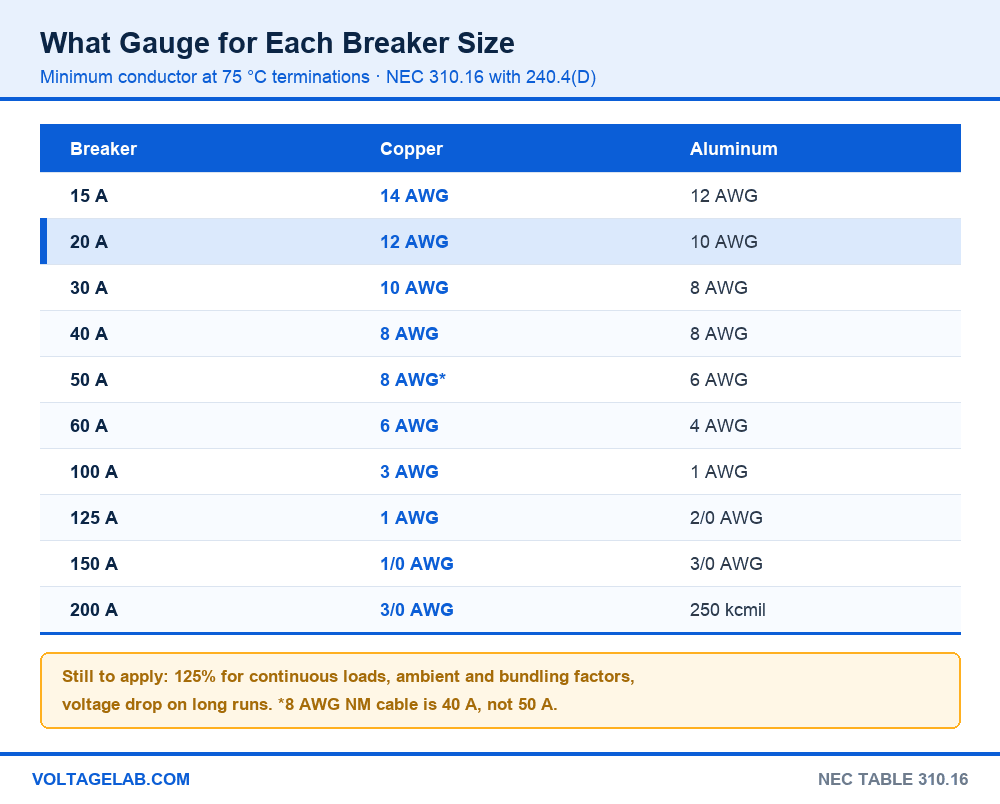Click the highlighted 20 A breaker cell
Screen dimensions: 1000x804
pyautogui.click(x=89, y=242)
